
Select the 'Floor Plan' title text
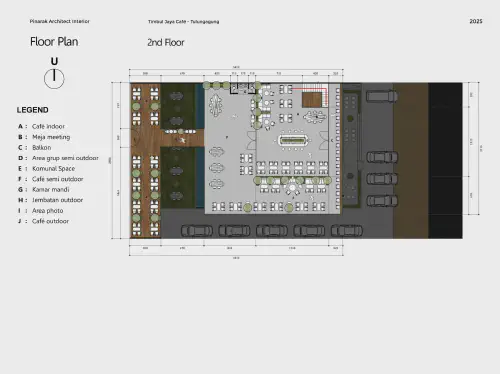(x=54, y=42)
